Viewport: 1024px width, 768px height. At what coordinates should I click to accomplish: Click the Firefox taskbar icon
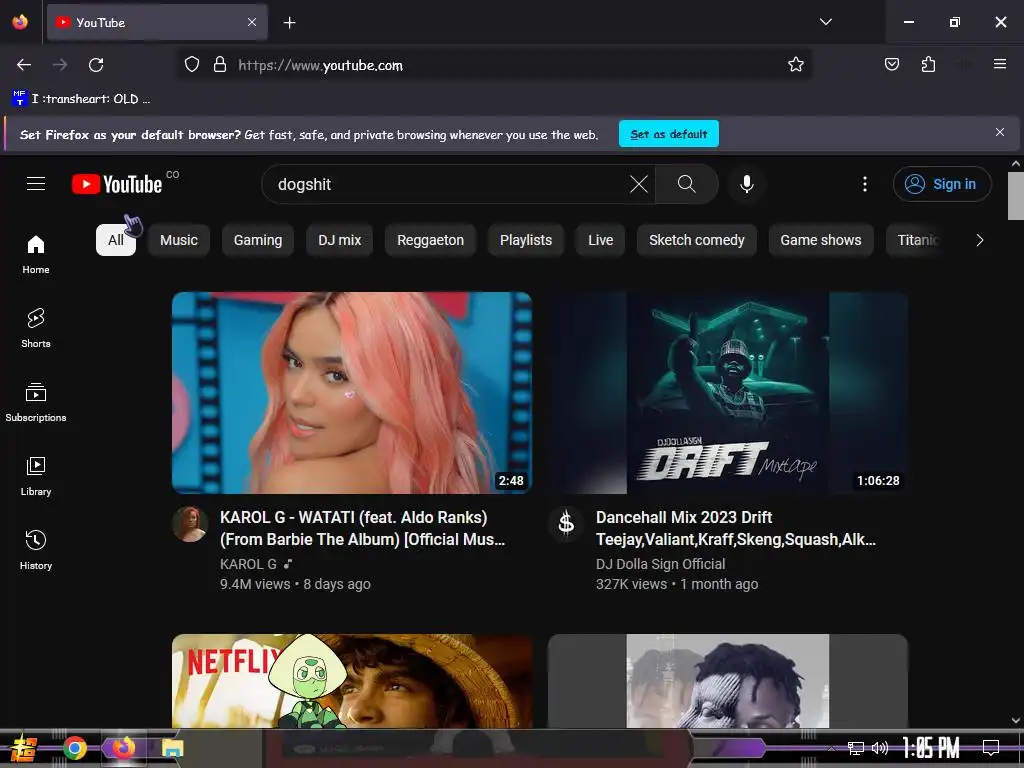123,748
